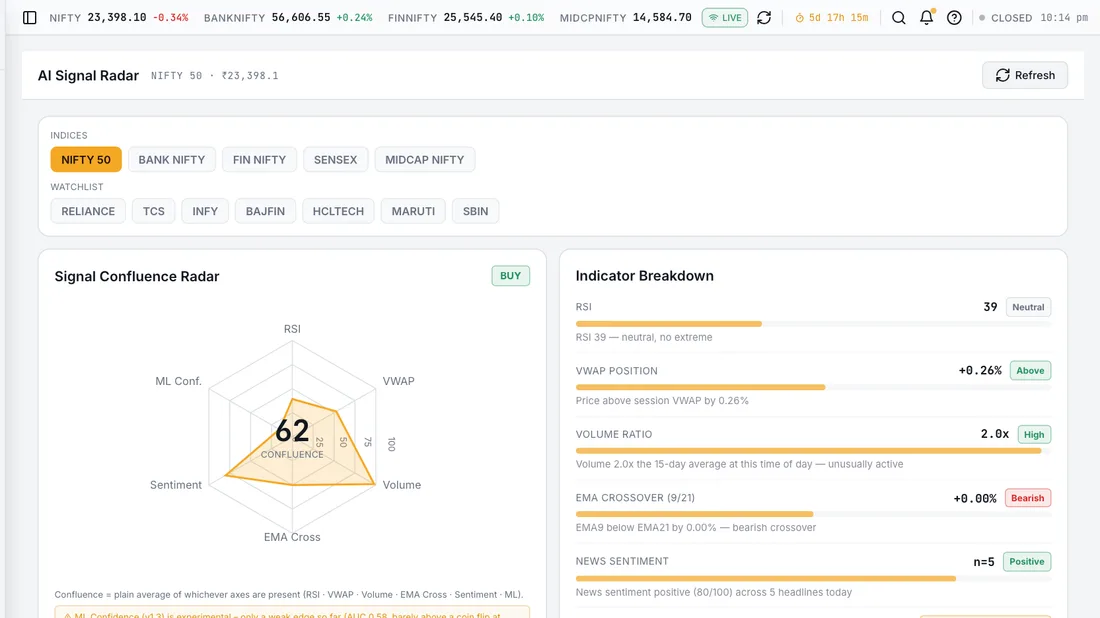
Task: Select the NIFTY 50 index chip
Action: [x=86, y=159]
